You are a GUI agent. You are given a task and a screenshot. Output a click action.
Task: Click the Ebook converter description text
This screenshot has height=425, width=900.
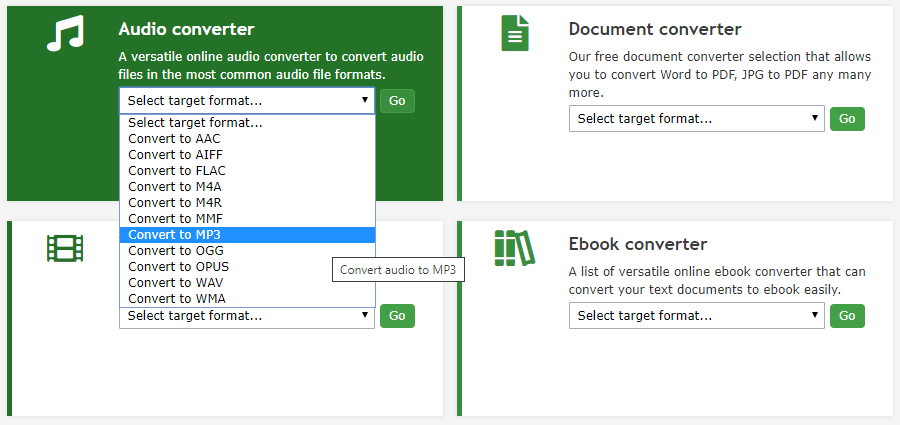pos(717,281)
